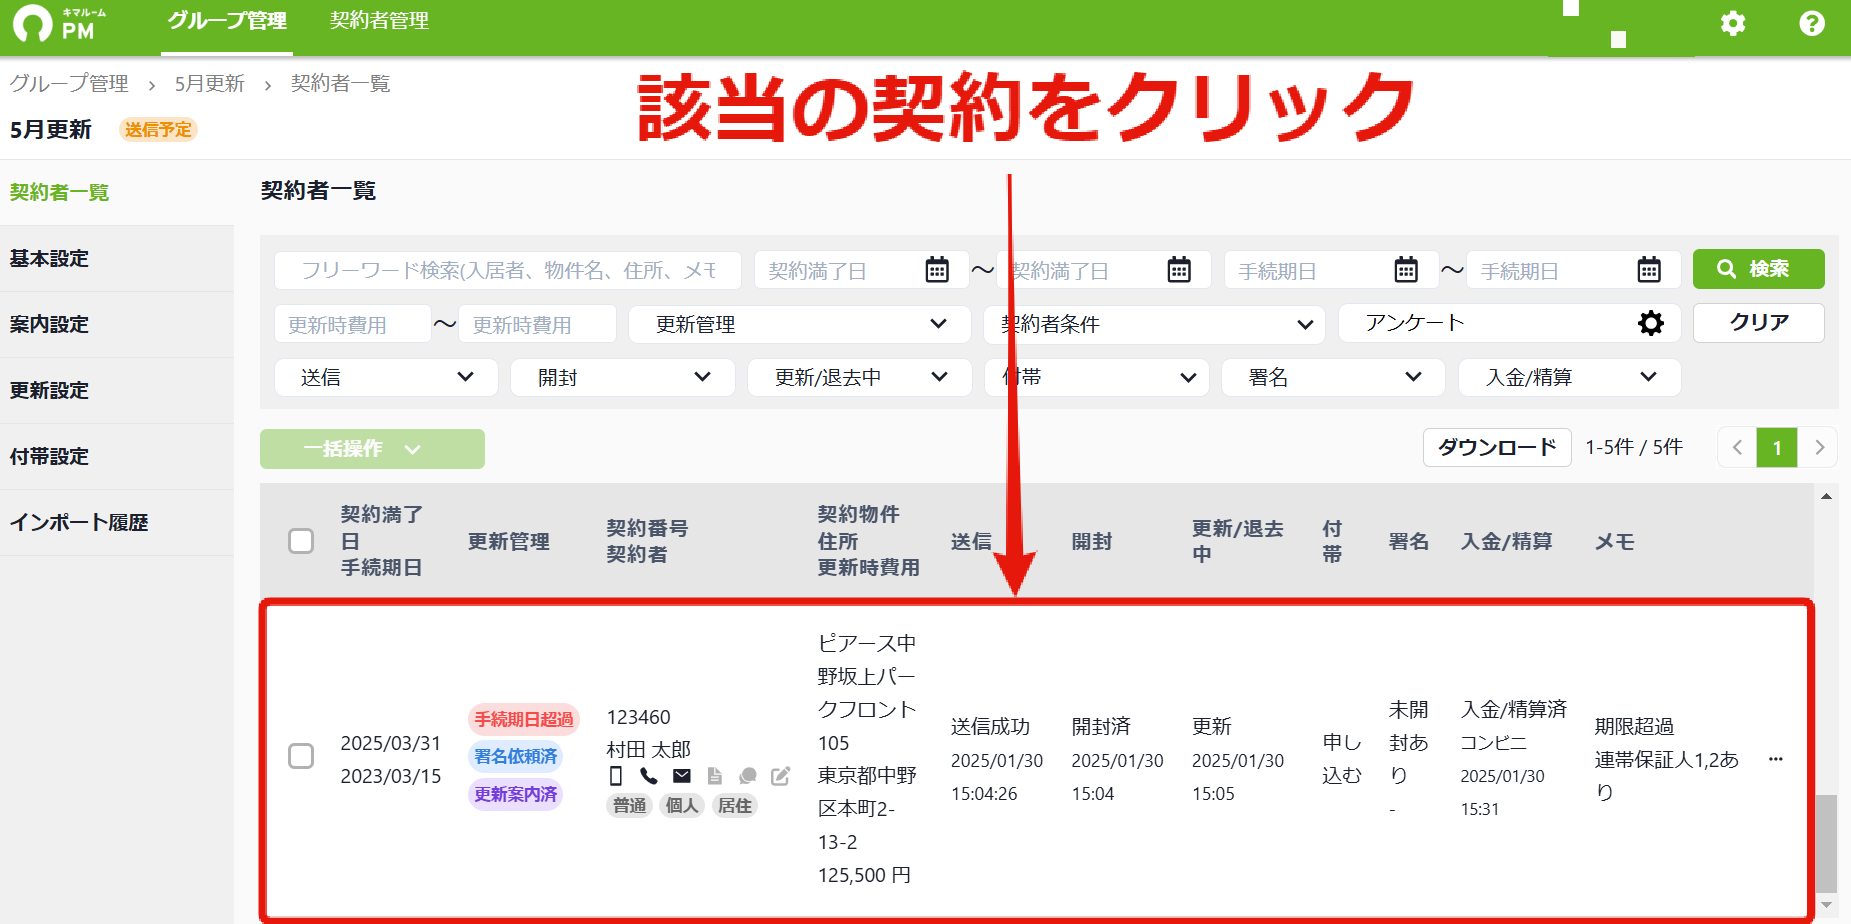Click the free-word search field
The width and height of the screenshot is (1851, 924).
[508, 270]
